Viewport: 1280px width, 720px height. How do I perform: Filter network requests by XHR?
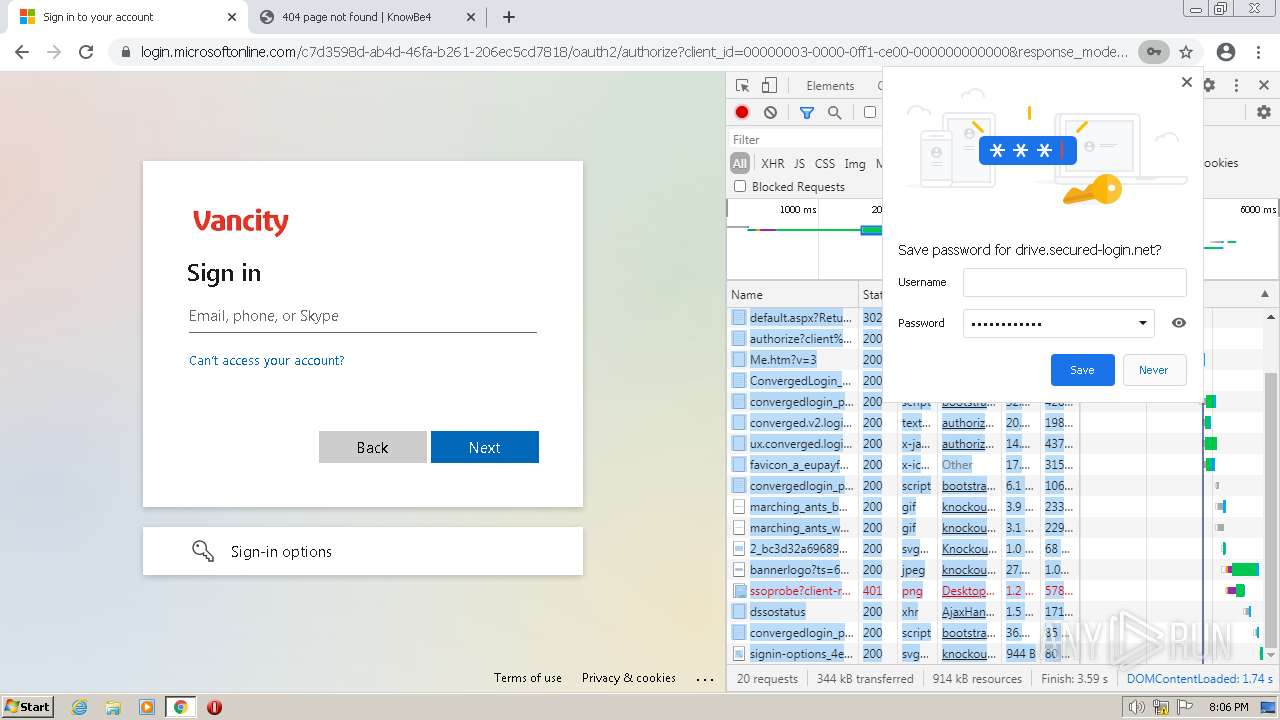[x=773, y=163]
